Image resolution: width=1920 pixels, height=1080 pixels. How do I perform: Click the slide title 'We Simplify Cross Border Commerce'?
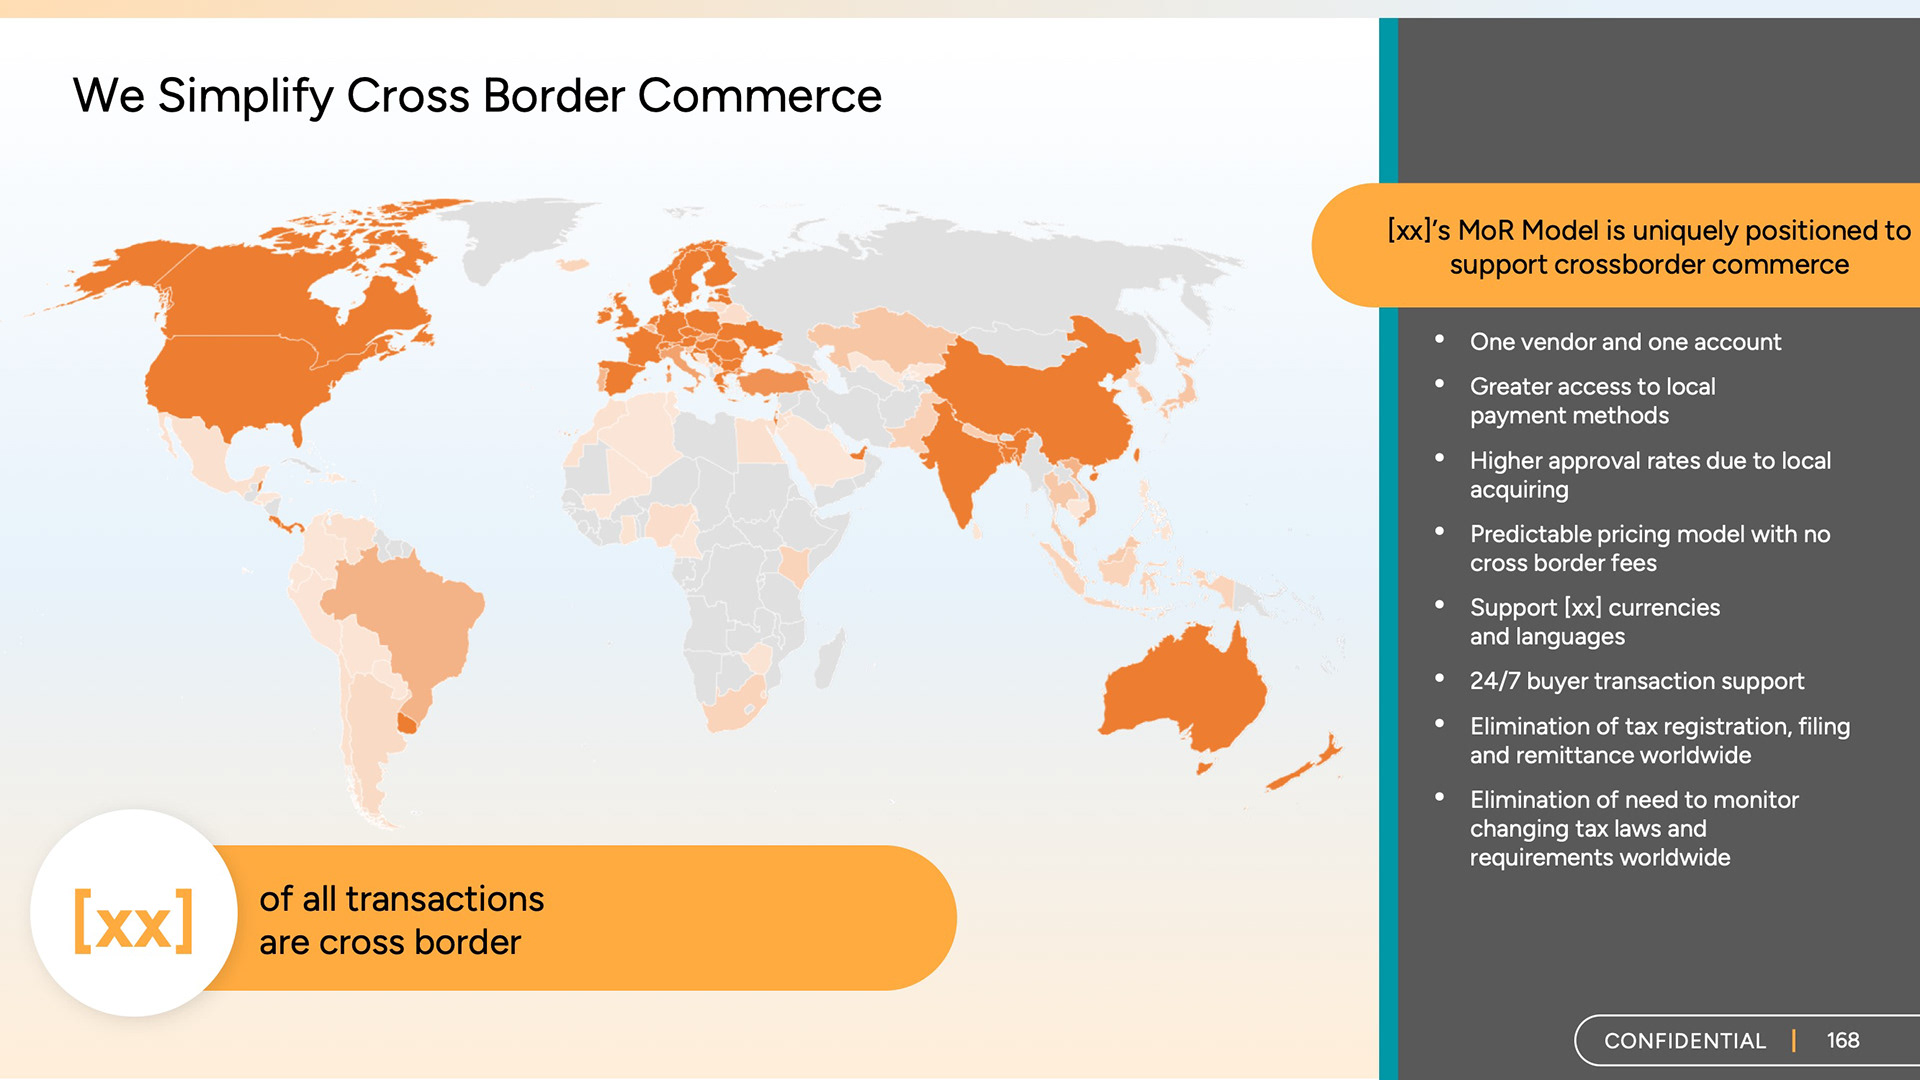coord(477,96)
